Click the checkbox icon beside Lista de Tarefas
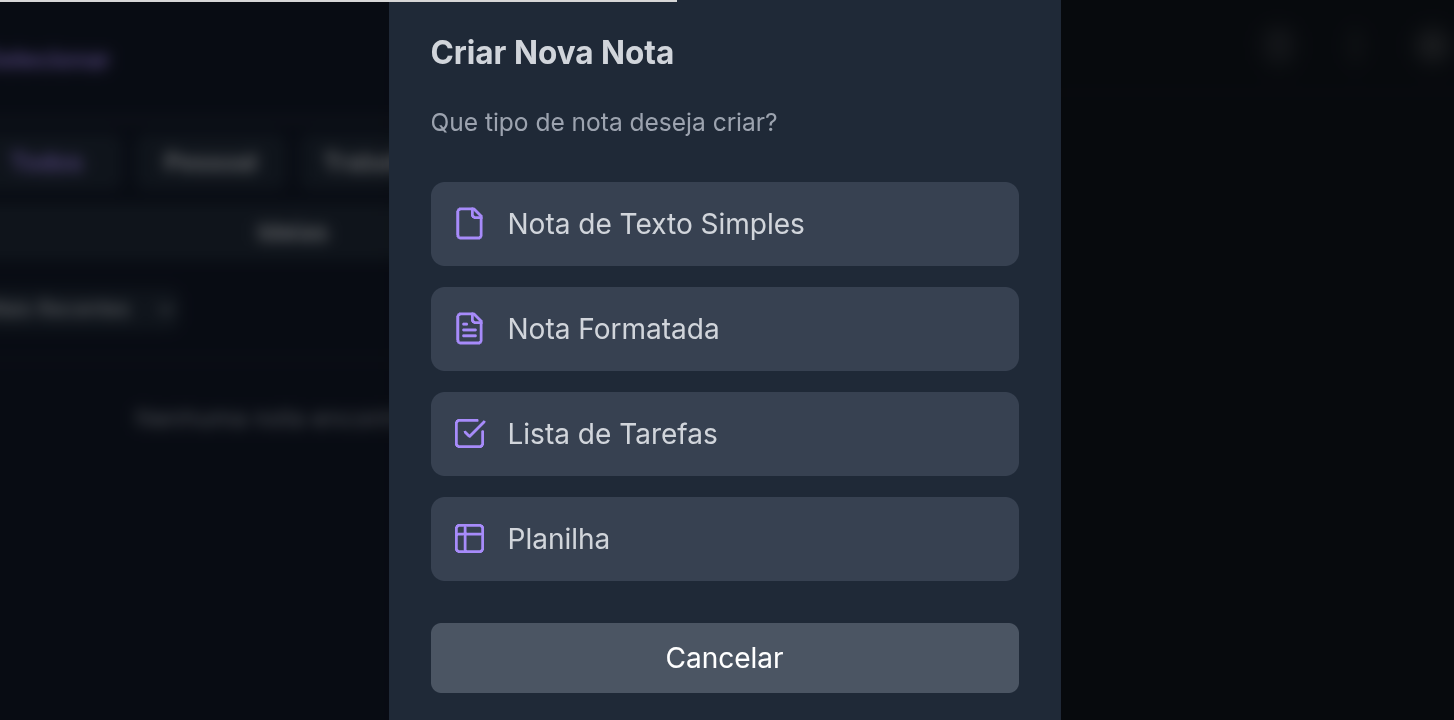Image resolution: width=1454 pixels, height=720 pixels. (469, 434)
